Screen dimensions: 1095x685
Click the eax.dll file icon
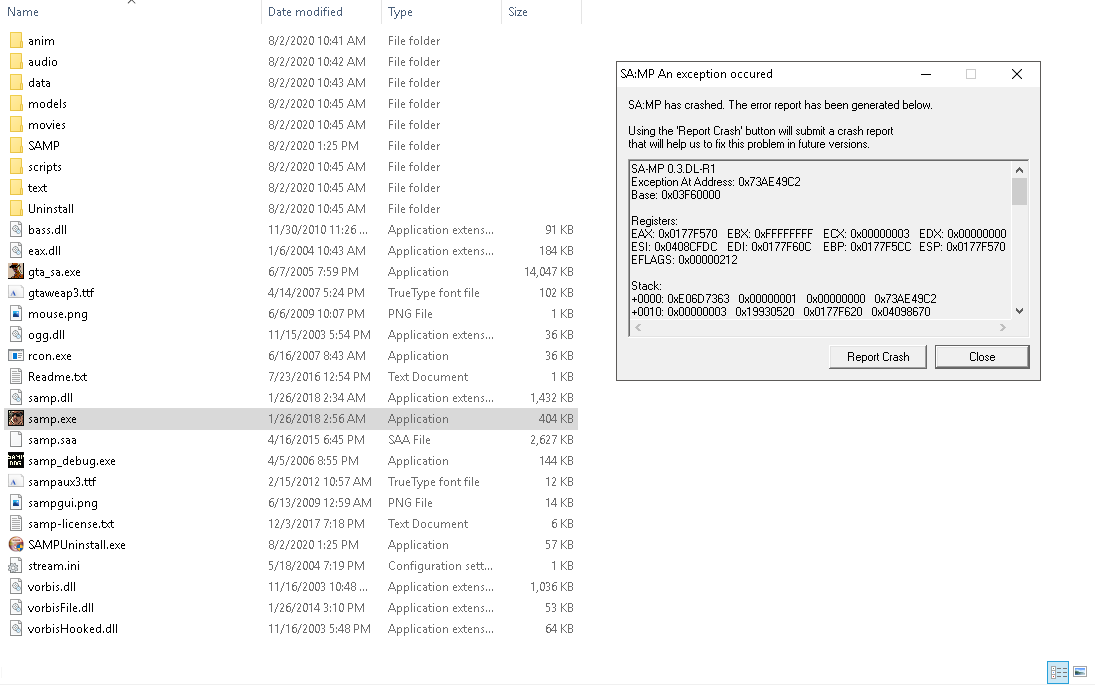(16, 250)
